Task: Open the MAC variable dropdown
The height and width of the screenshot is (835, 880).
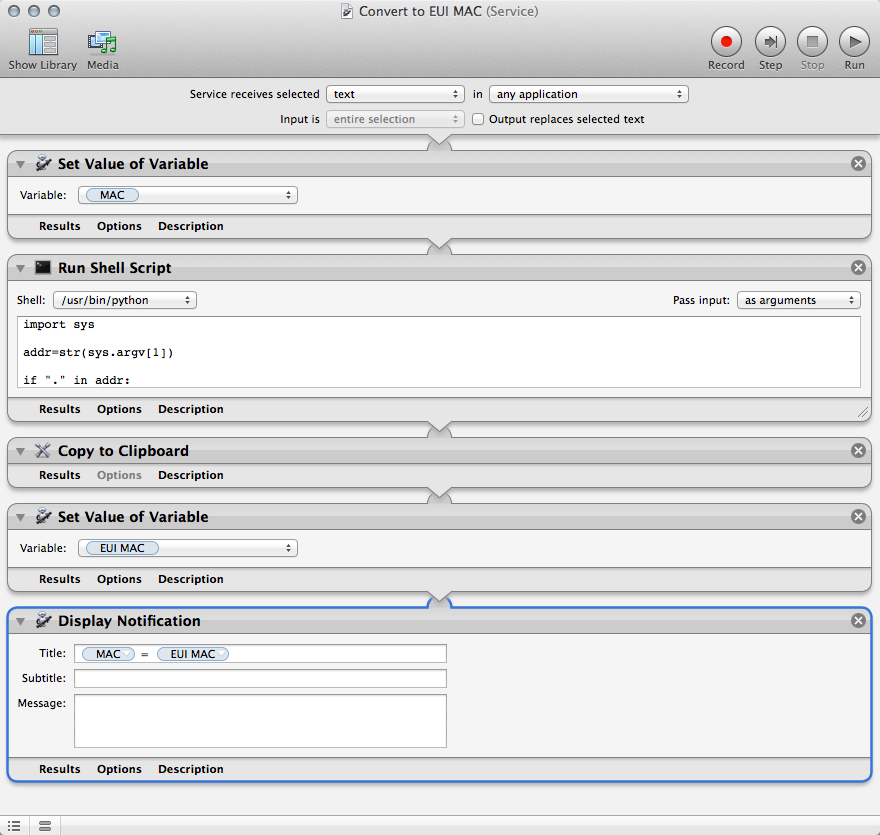Action: (x=188, y=195)
